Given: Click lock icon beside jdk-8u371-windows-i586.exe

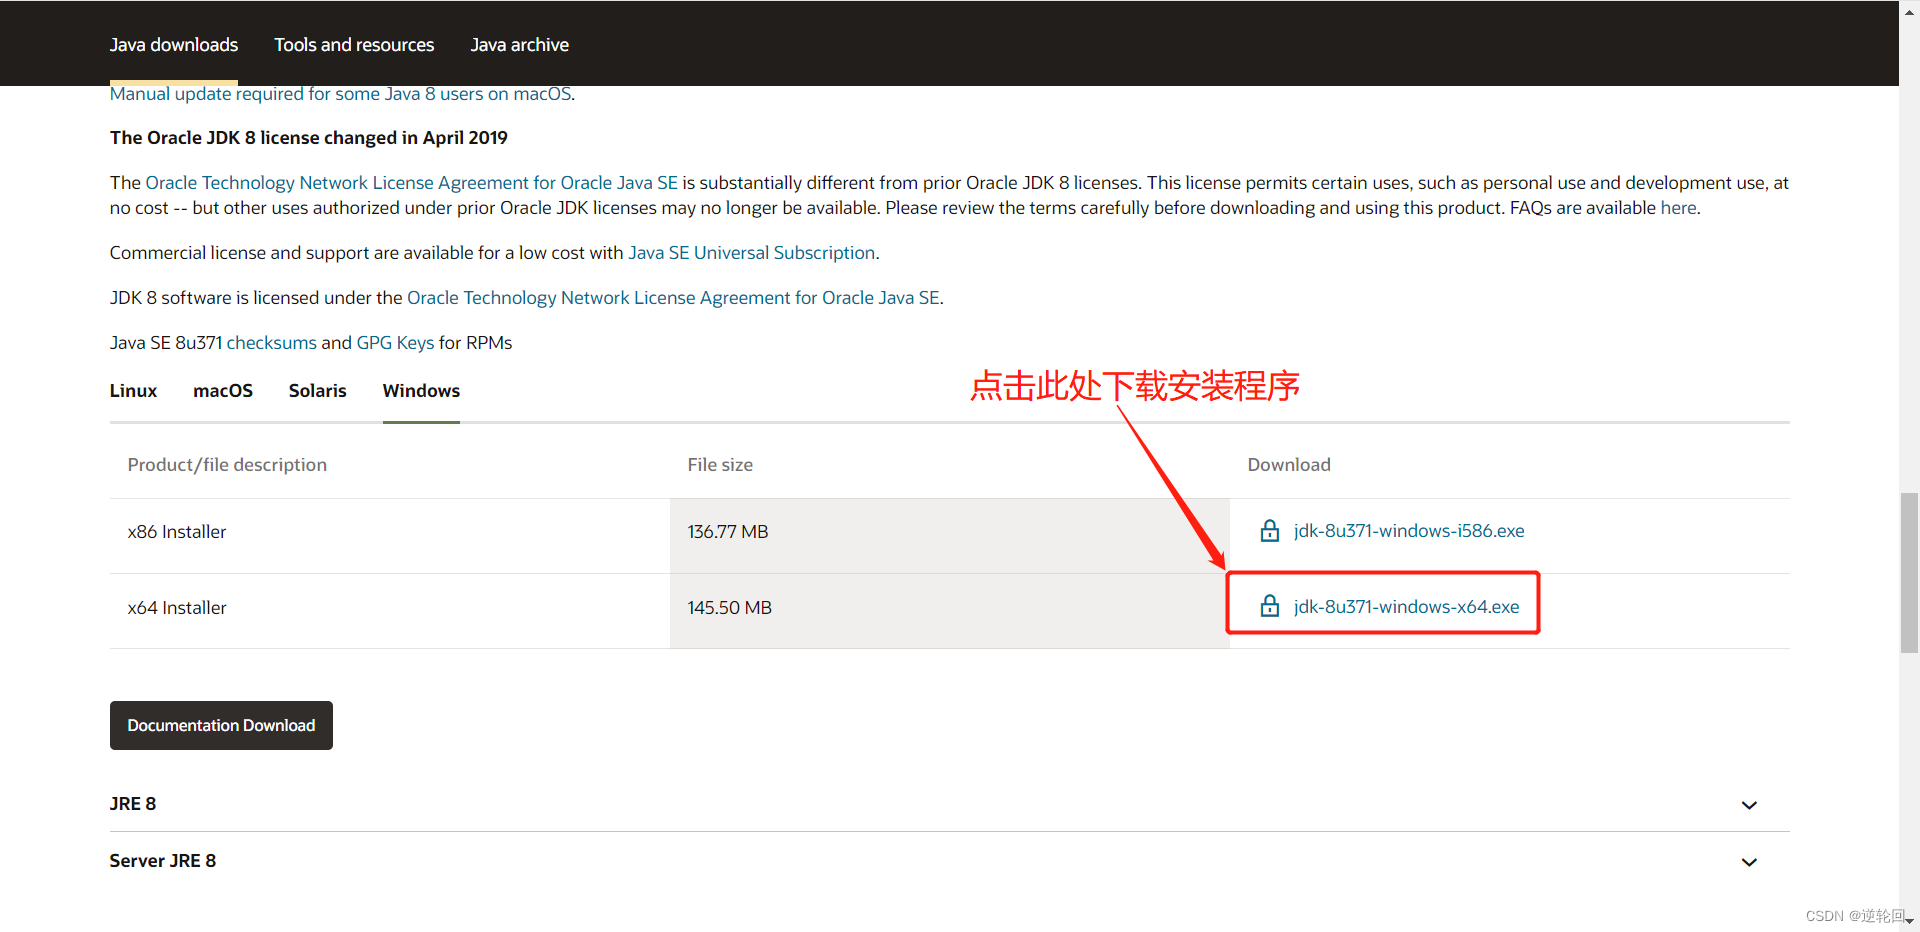Looking at the screenshot, I should click(1269, 531).
